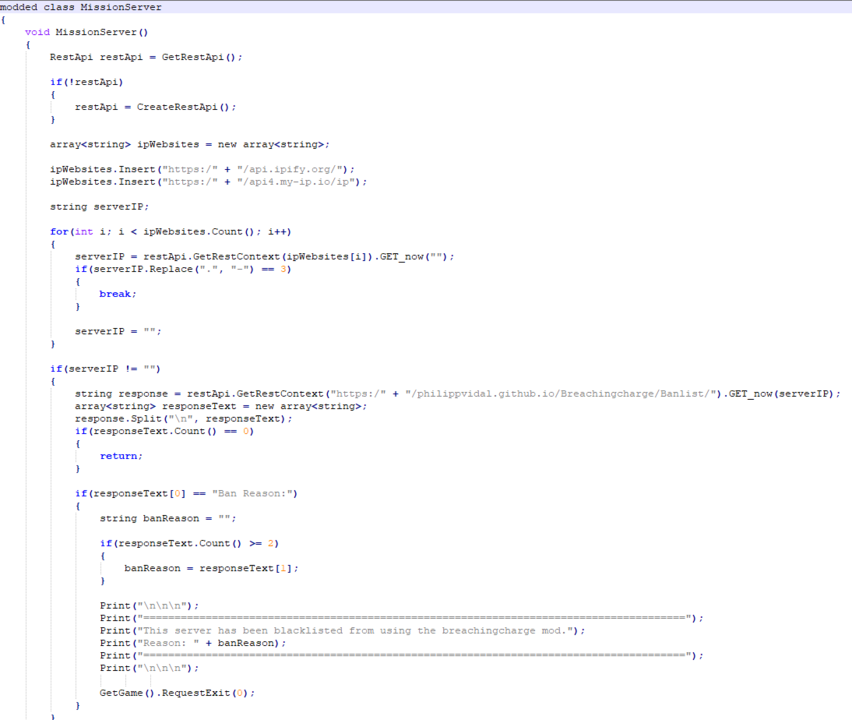This screenshot has height=720, width=852.
Task: Select the 'void MissionServer()' constructor line
Action: click(x=86, y=32)
